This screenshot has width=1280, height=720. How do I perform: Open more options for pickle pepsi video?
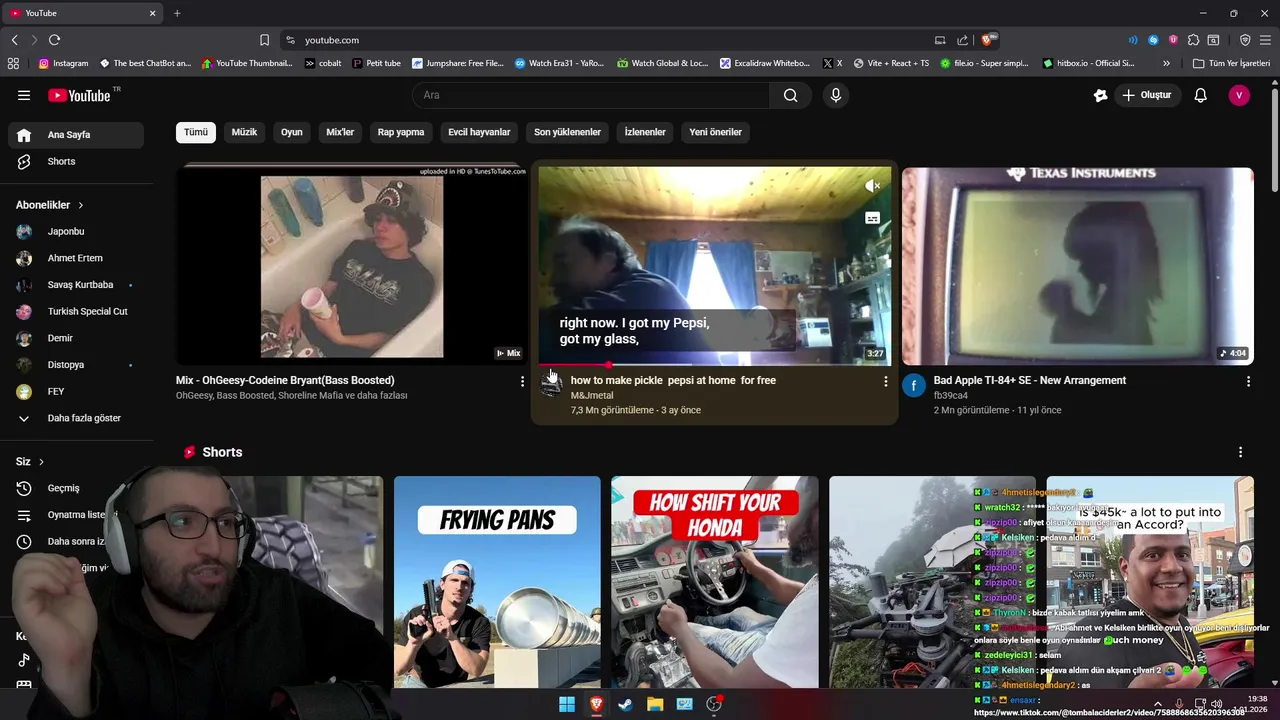(885, 381)
